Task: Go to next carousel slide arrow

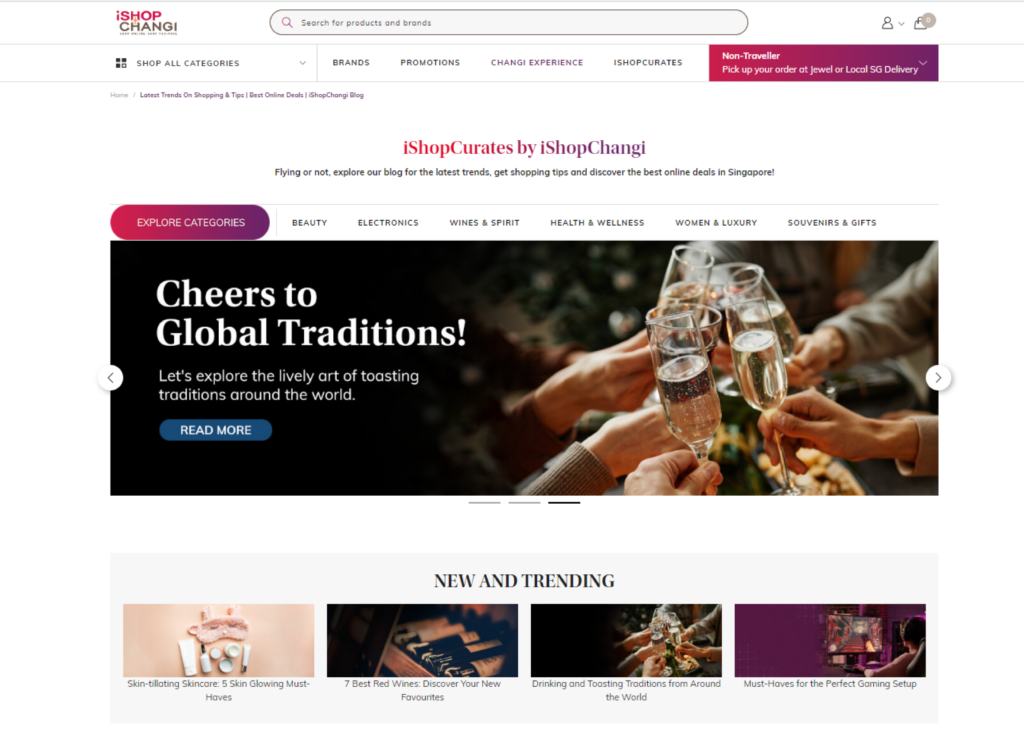Action: [x=938, y=377]
